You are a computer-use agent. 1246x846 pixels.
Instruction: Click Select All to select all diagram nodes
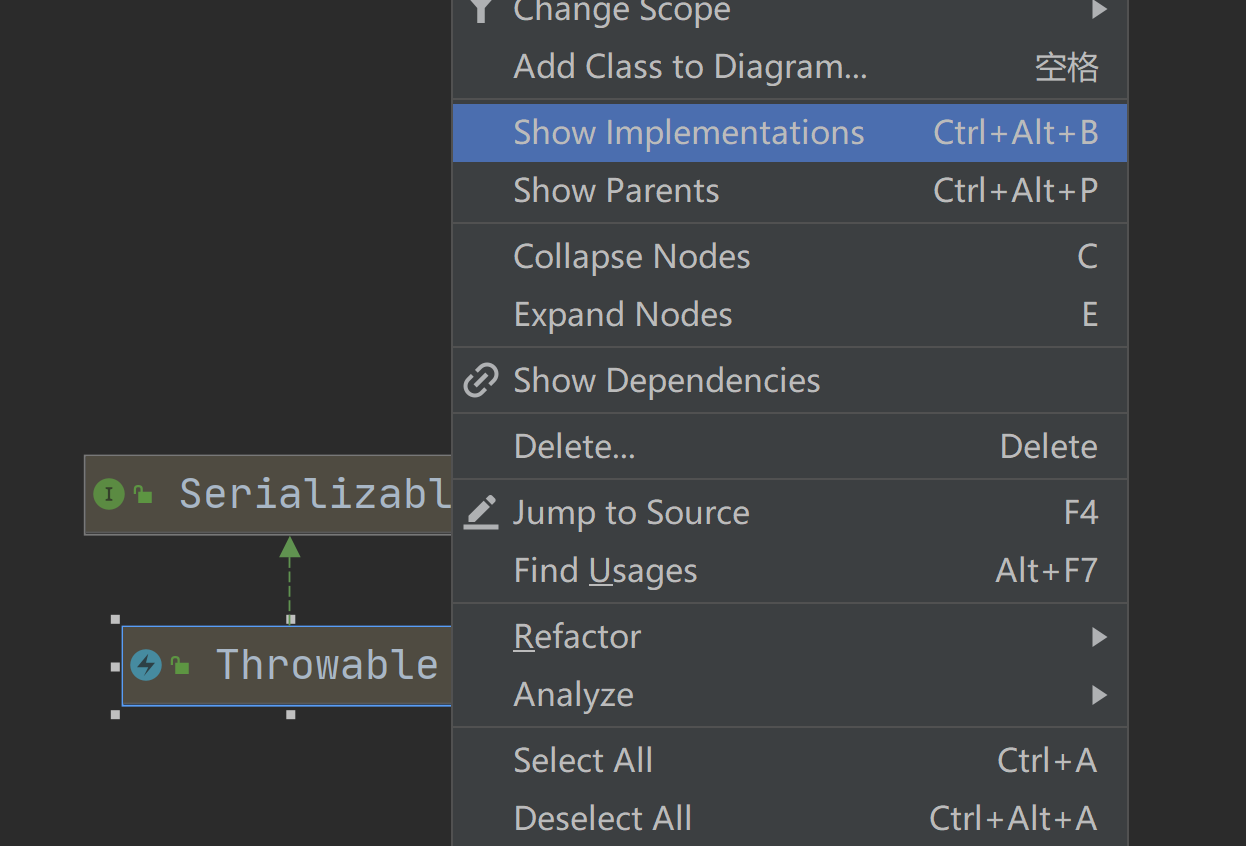point(583,760)
